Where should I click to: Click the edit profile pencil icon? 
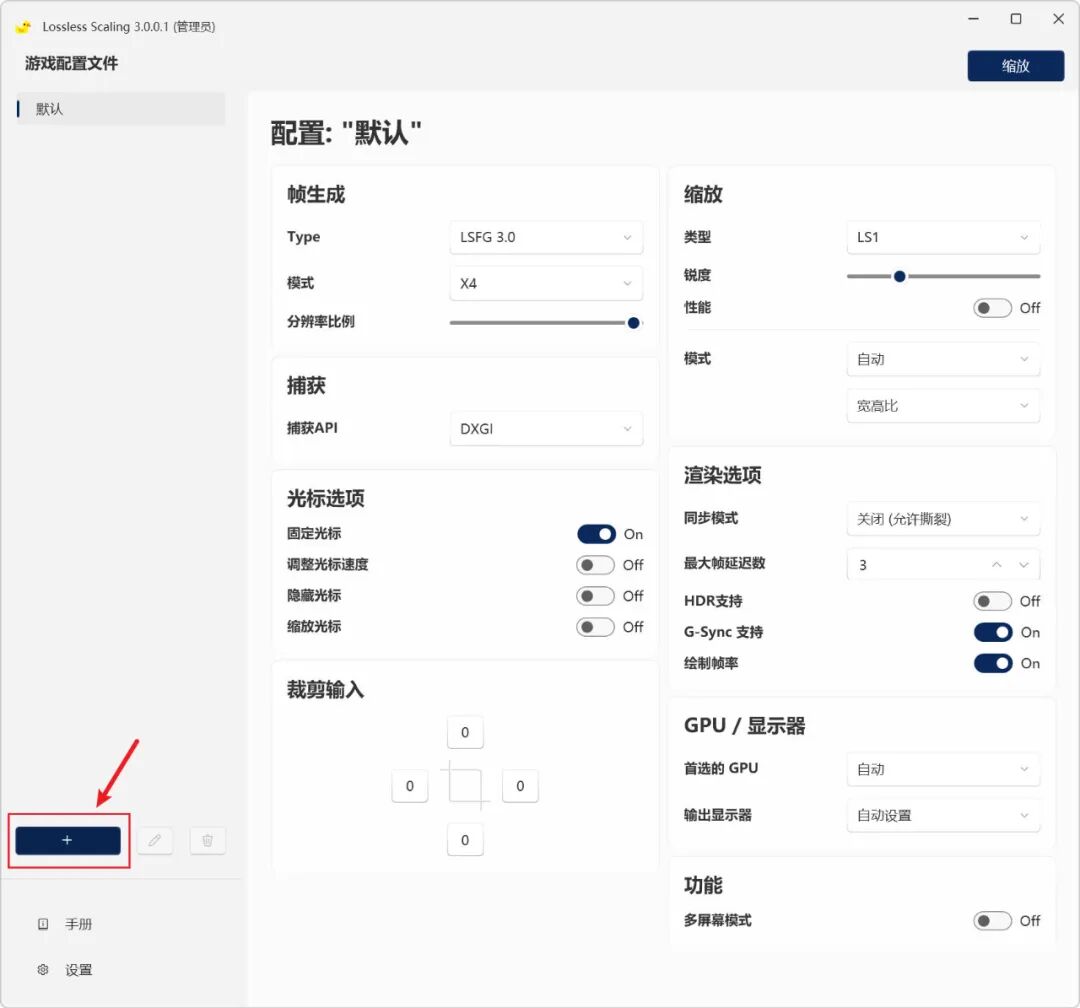(x=155, y=841)
